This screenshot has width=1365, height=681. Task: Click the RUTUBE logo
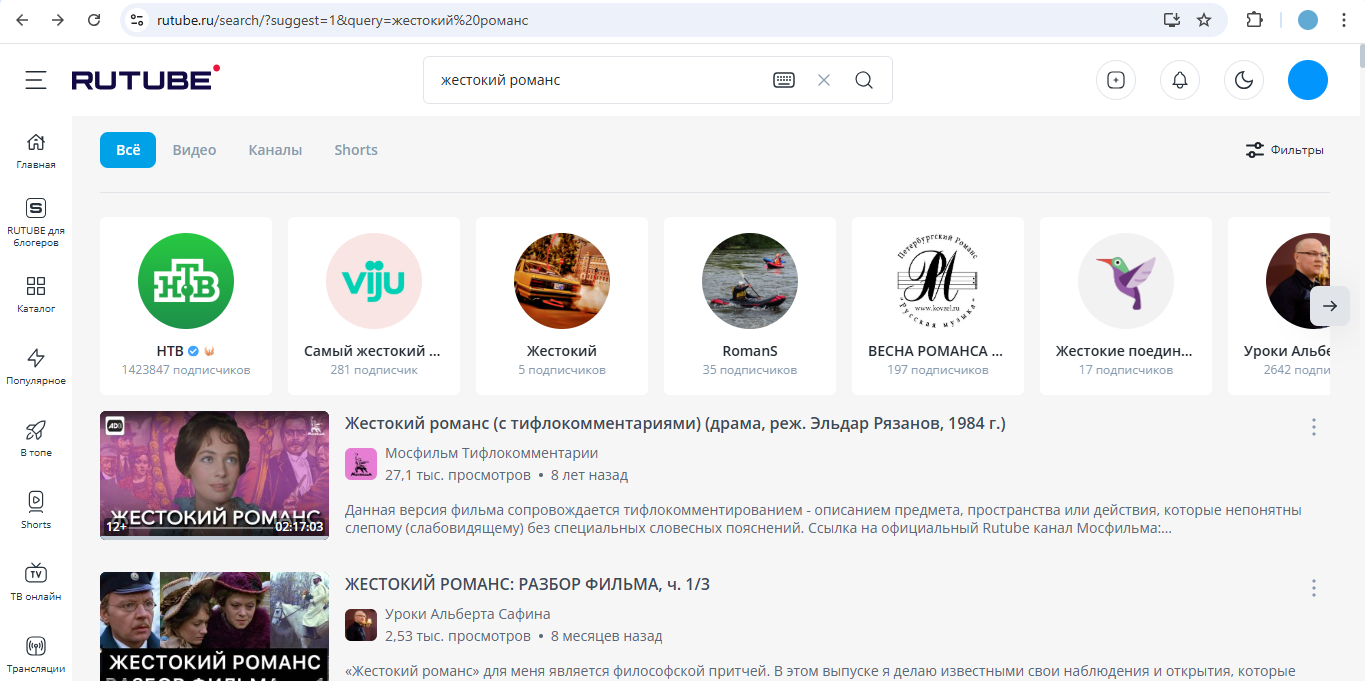145,79
